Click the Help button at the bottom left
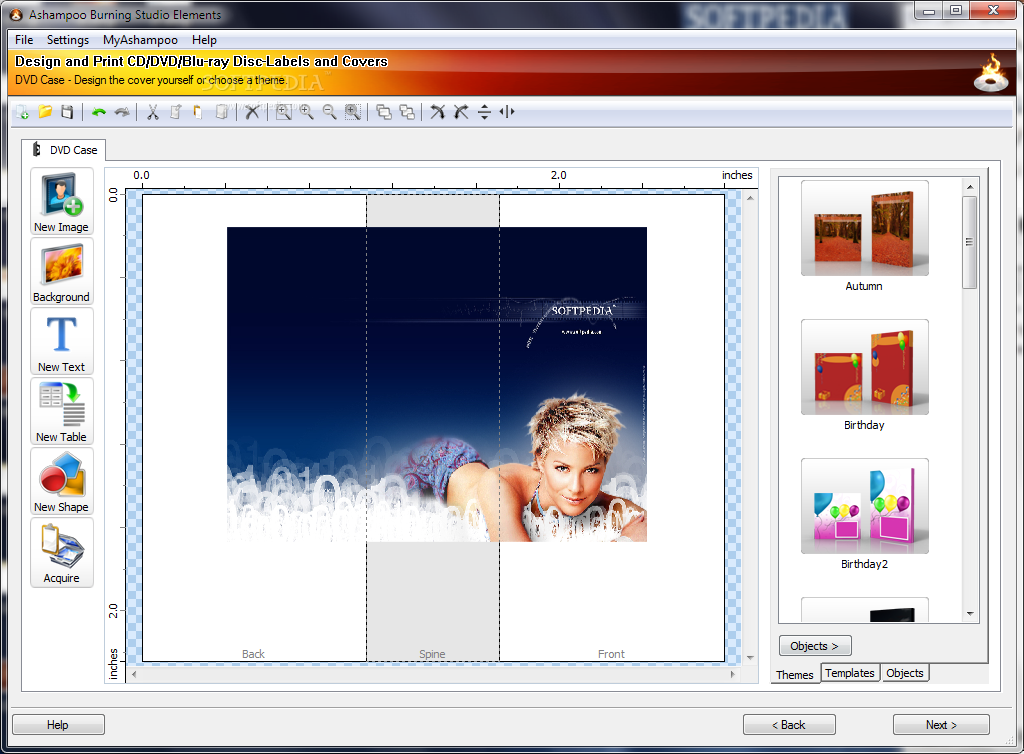Image resolution: width=1024 pixels, height=754 pixels. [57, 725]
